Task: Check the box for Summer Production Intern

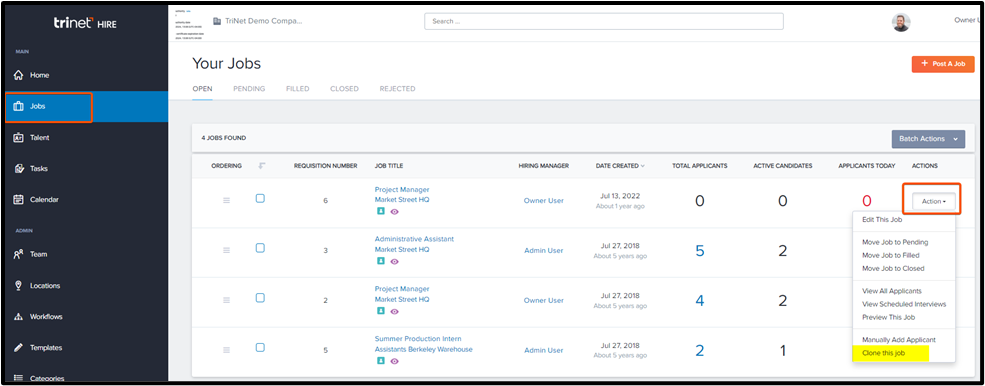Action: (x=260, y=348)
